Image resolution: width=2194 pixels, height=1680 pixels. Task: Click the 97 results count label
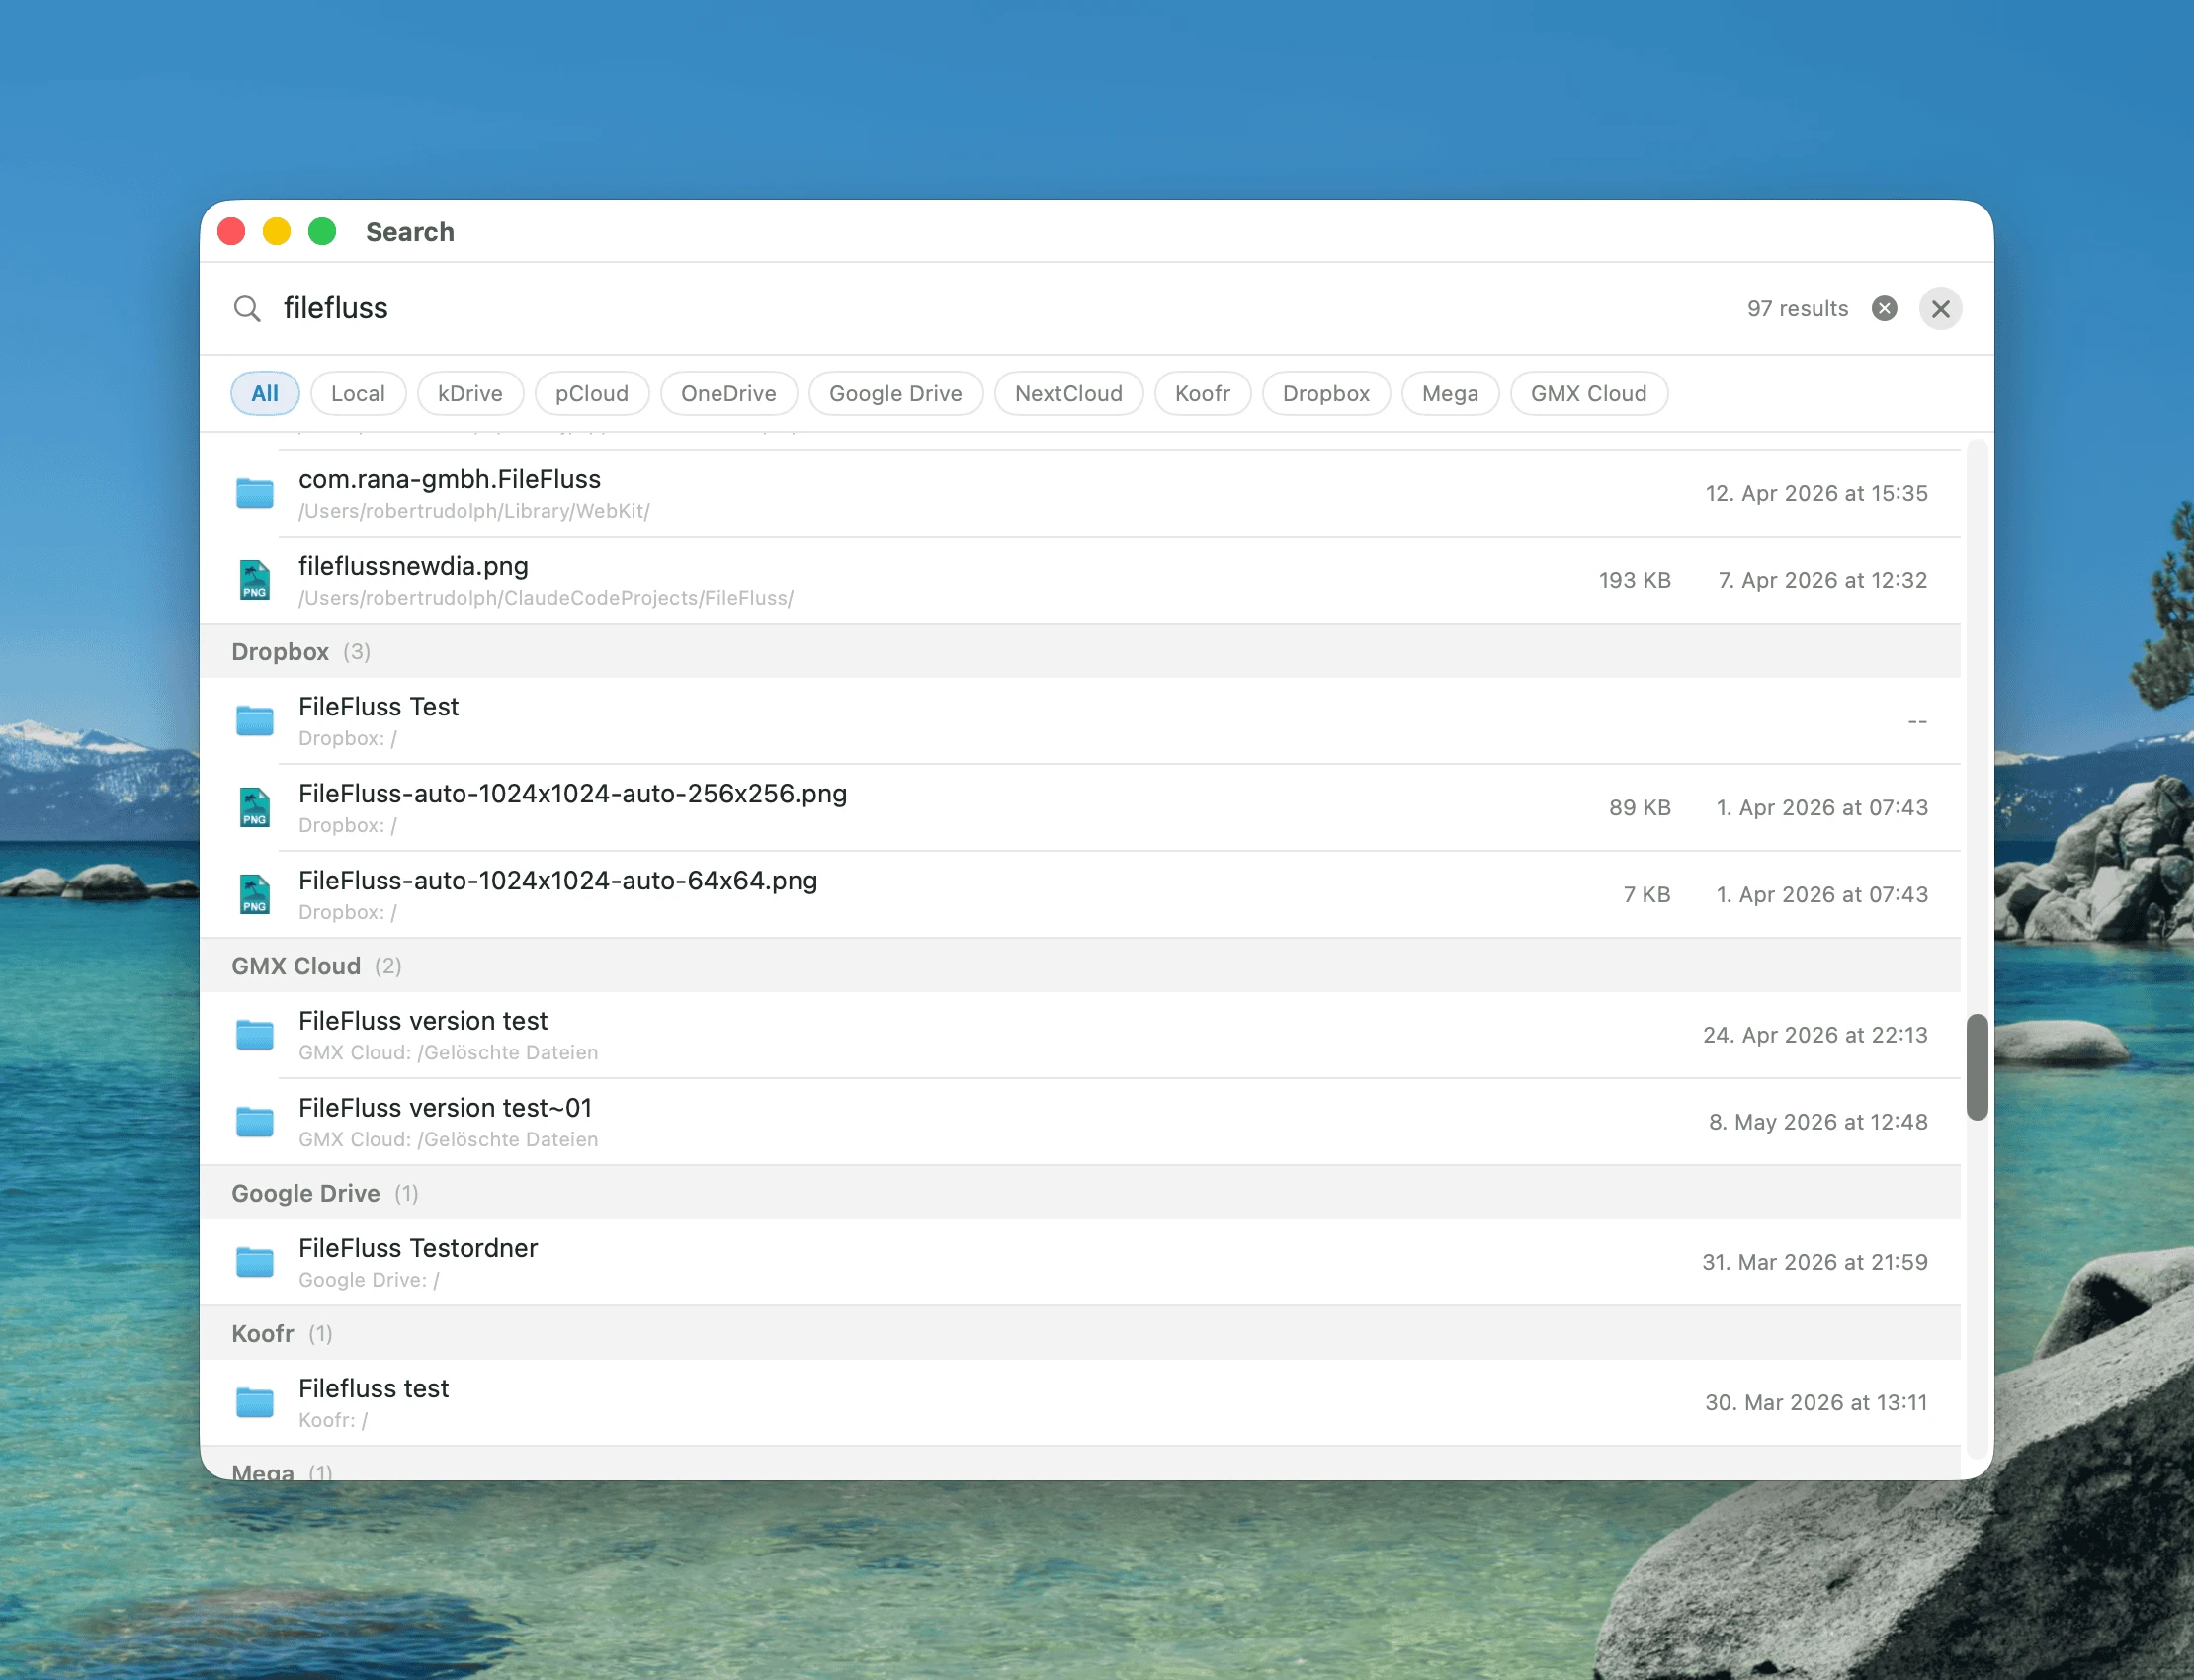point(1797,309)
